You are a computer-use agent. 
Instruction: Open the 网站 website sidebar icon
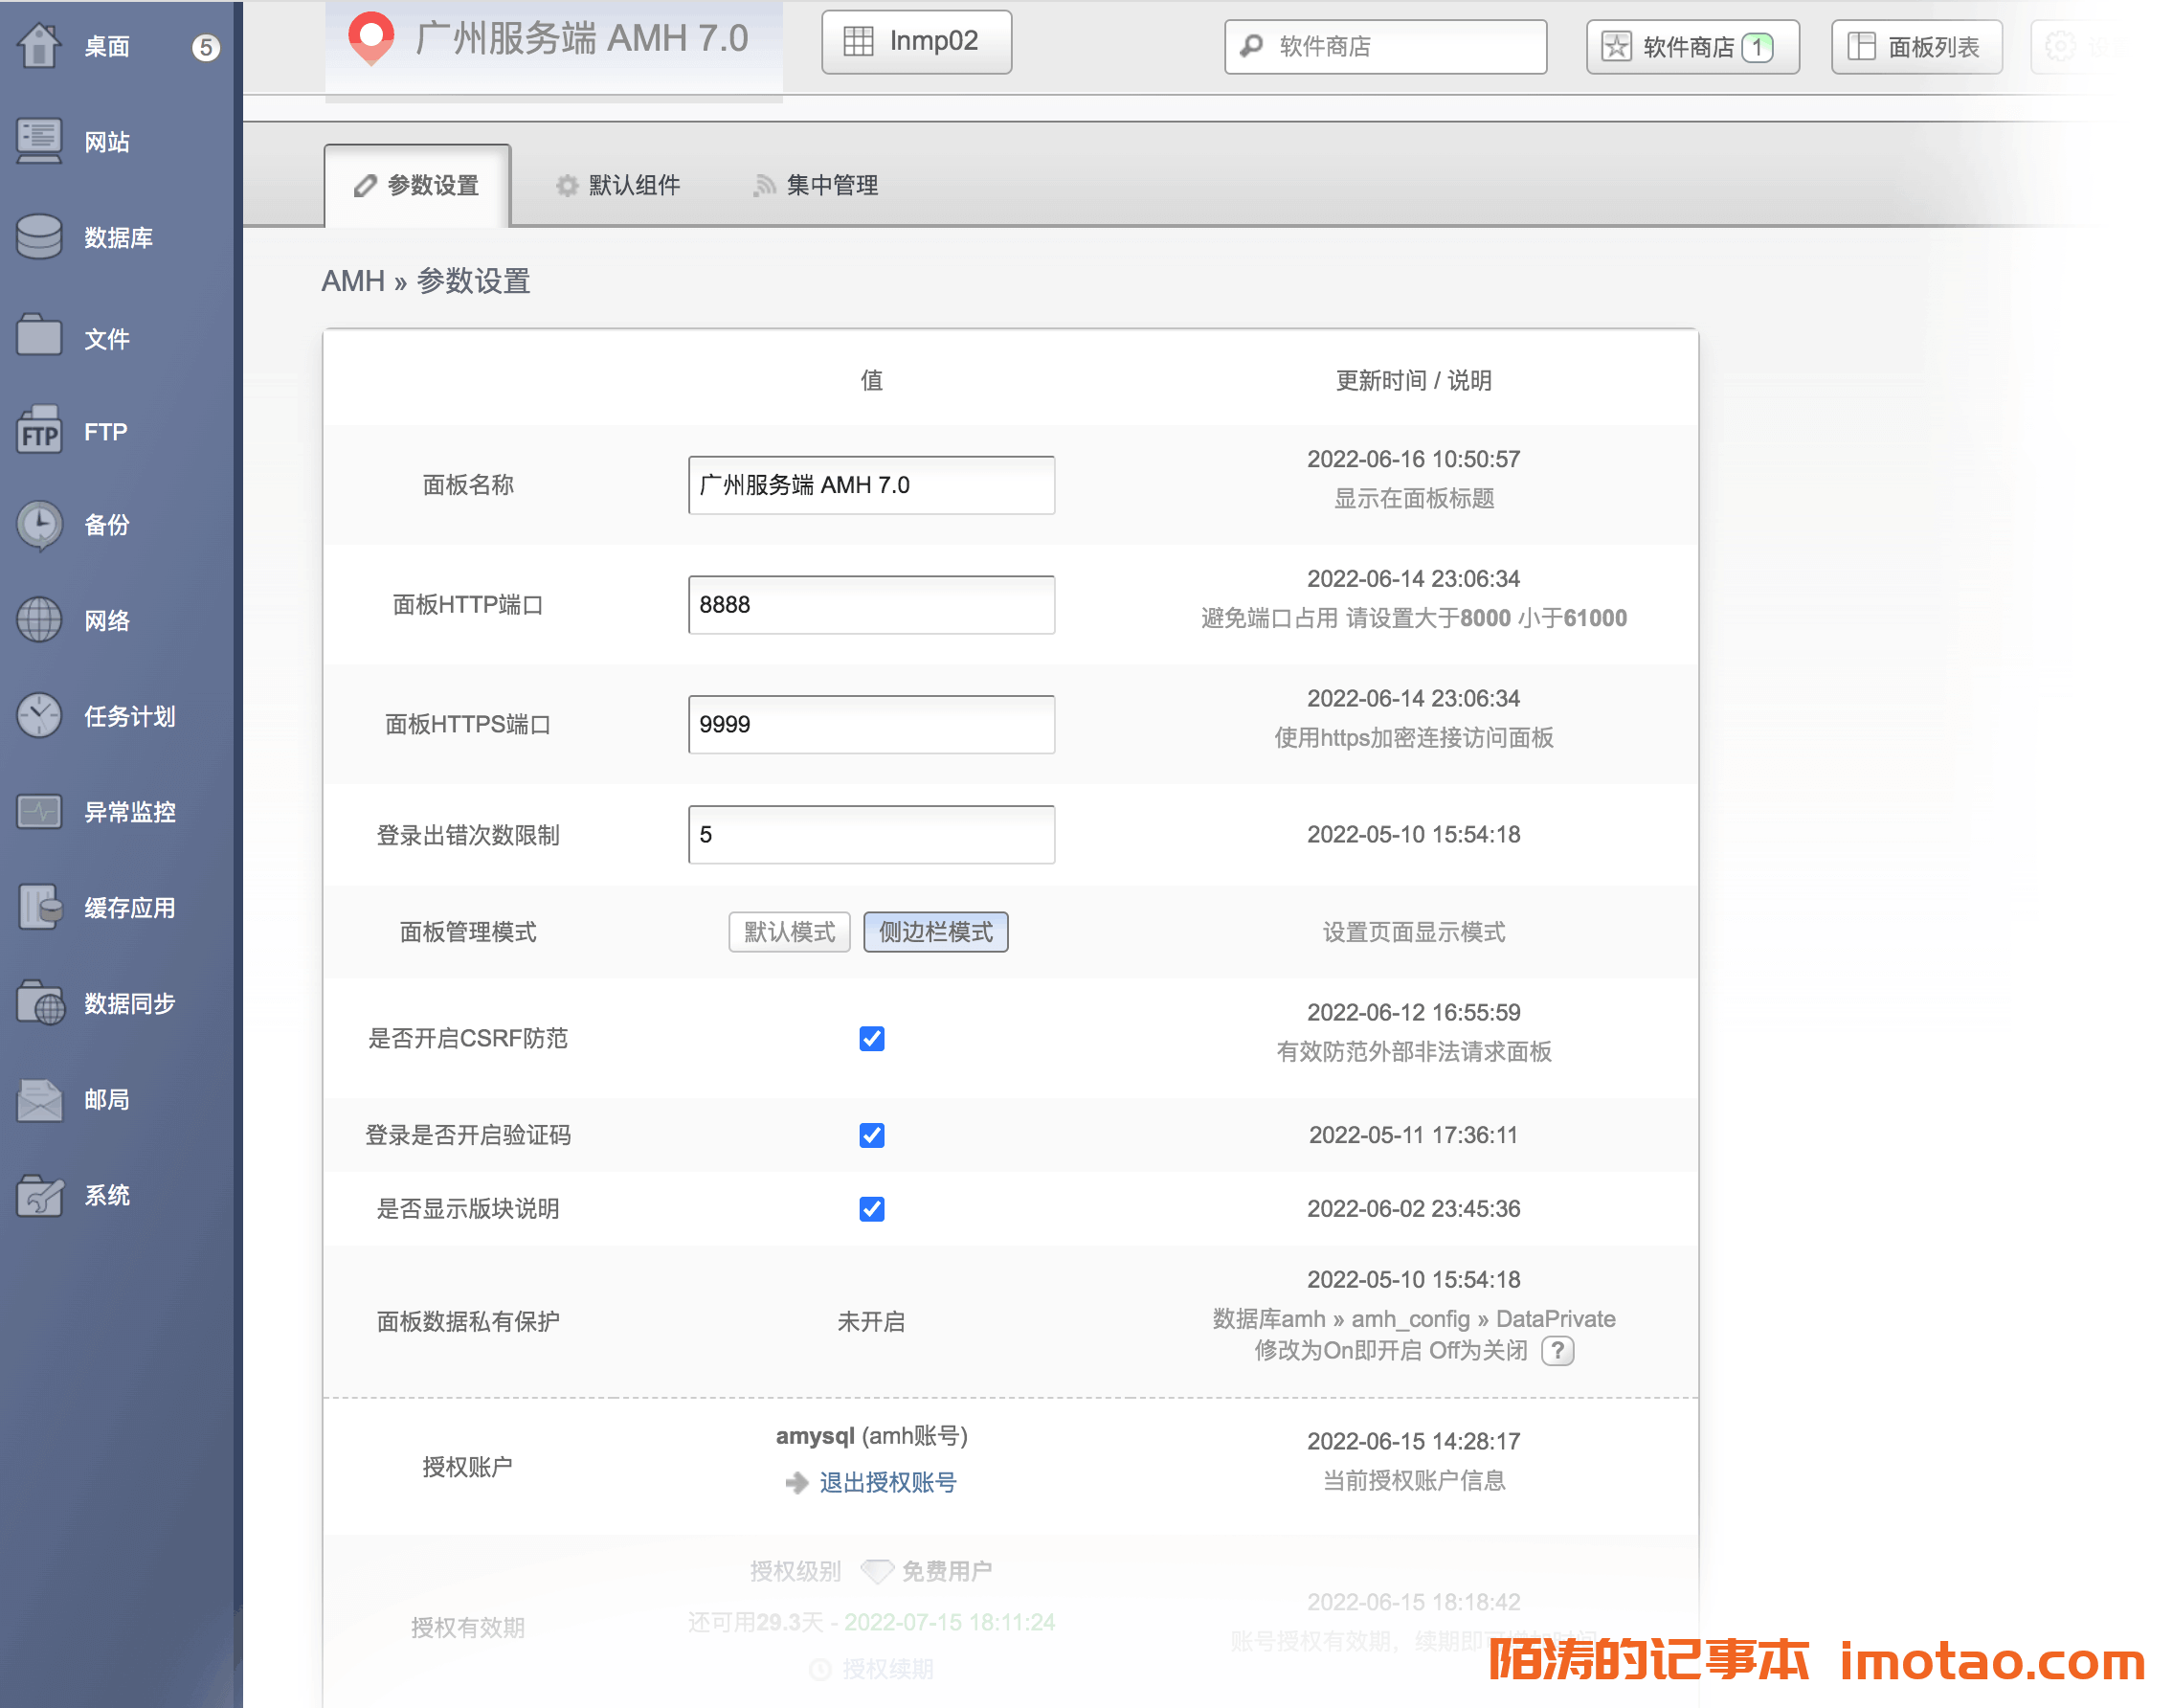pyautogui.click(x=39, y=142)
